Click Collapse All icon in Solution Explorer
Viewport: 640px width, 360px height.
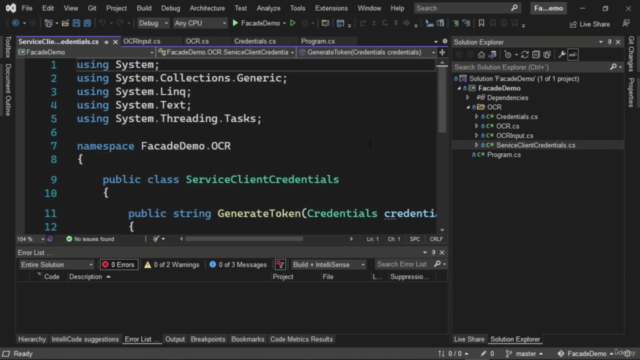pos(536,55)
